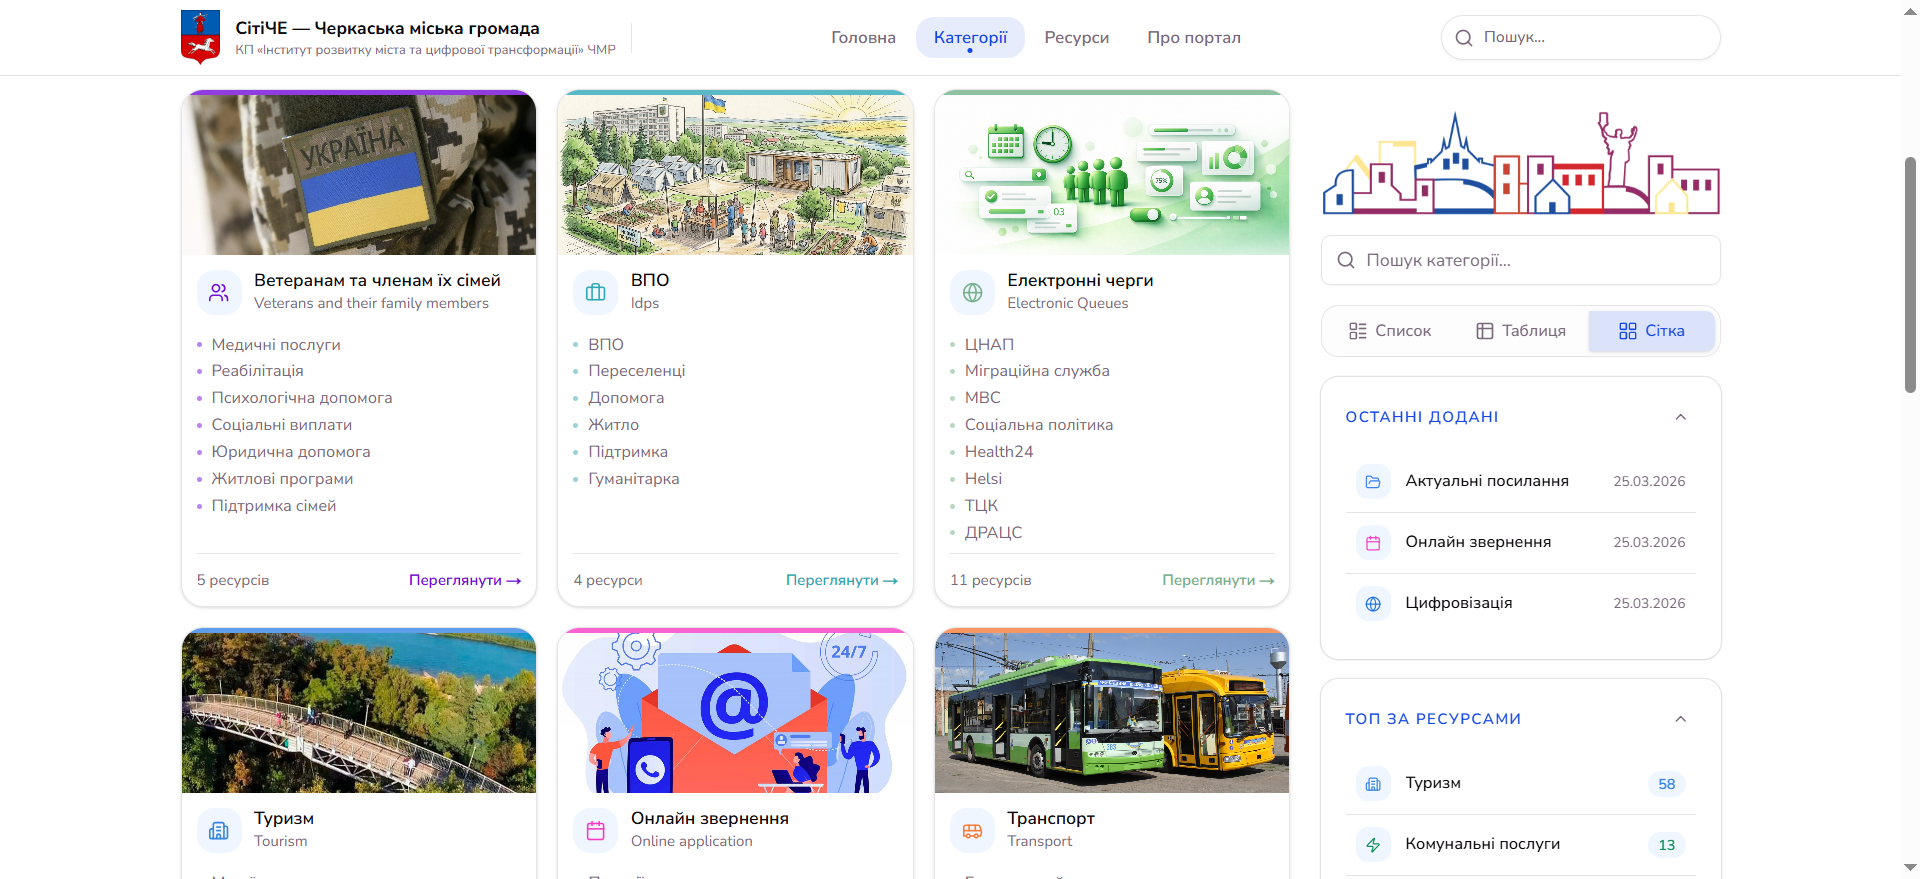Image resolution: width=1920 pixels, height=879 pixels.
Task: Click the Міграційна служба list entry
Action: coord(1037,371)
